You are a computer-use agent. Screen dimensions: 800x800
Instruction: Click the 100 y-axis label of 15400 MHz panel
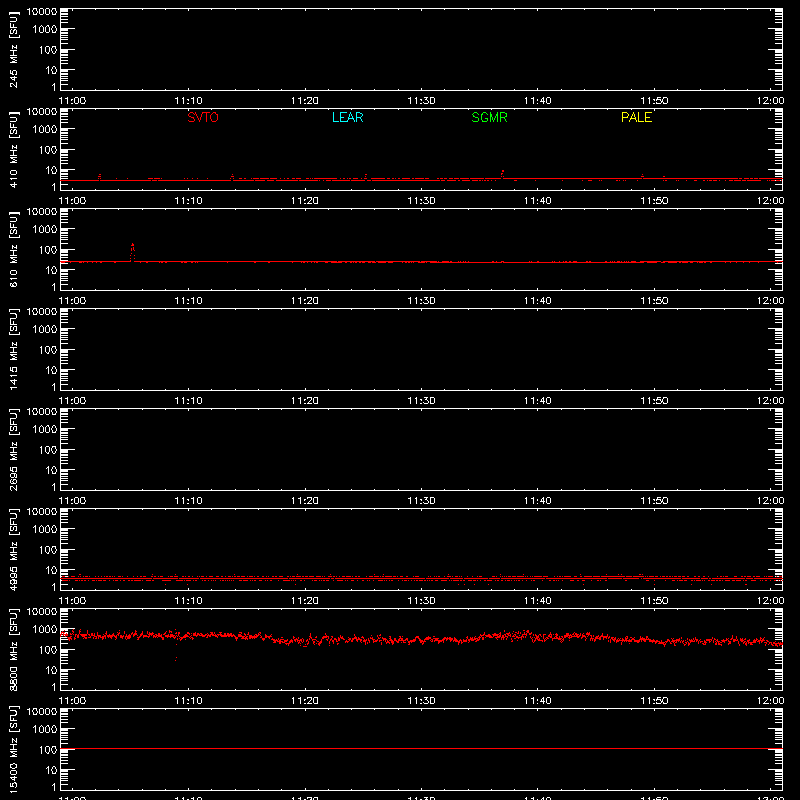(x=47, y=750)
